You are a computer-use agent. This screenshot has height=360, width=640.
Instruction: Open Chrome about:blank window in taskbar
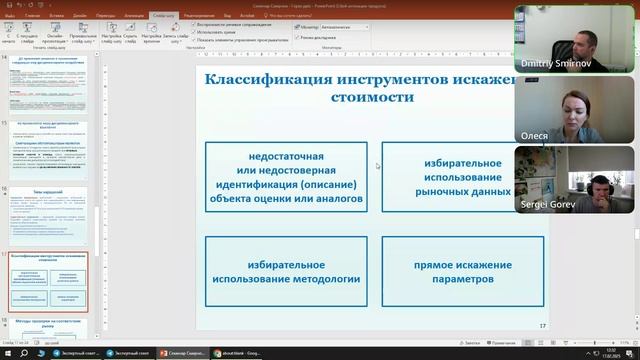click(237, 353)
